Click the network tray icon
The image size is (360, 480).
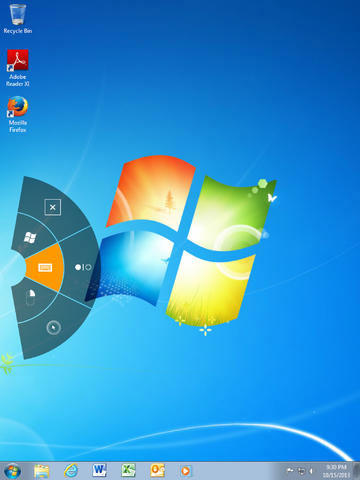pos(301,471)
